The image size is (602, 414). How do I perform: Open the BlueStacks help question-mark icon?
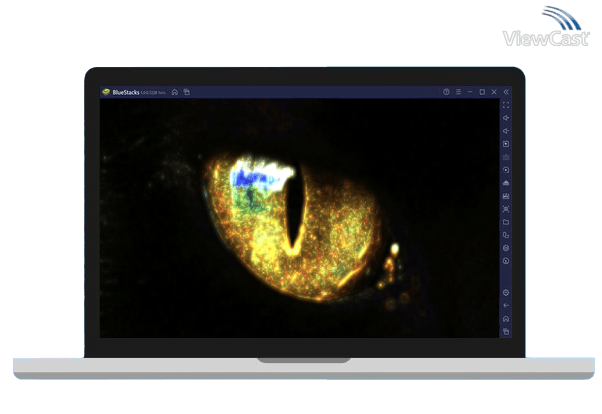coord(446,92)
